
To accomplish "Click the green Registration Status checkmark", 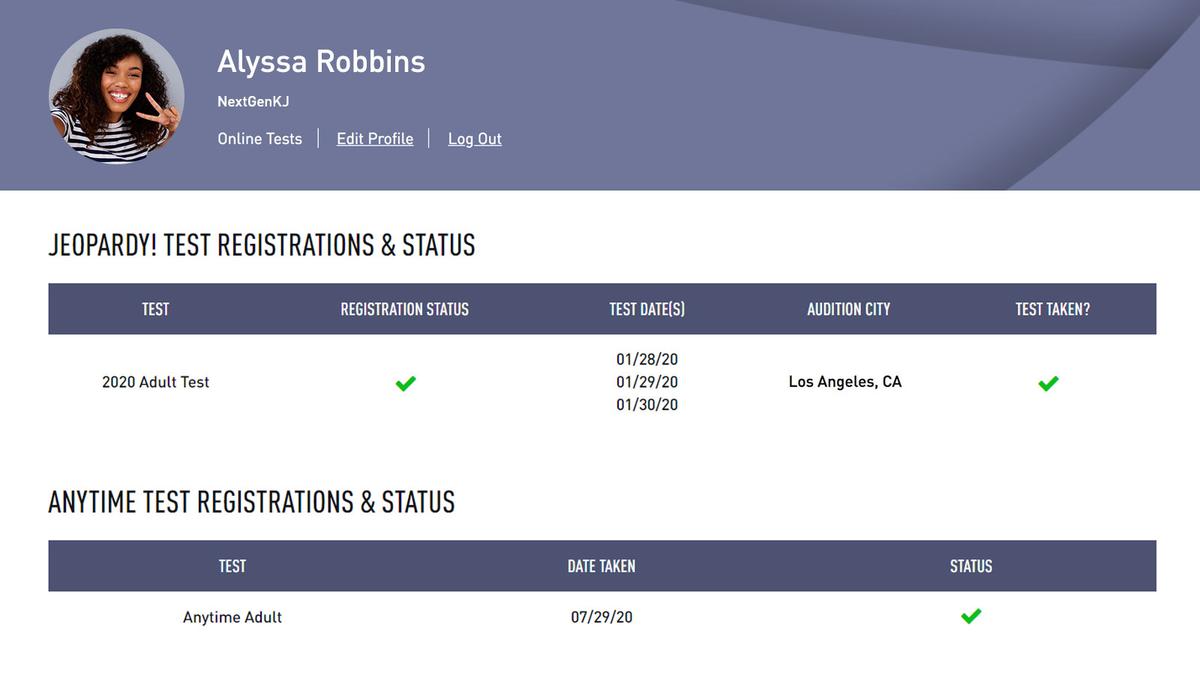I will pyautogui.click(x=405, y=383).
